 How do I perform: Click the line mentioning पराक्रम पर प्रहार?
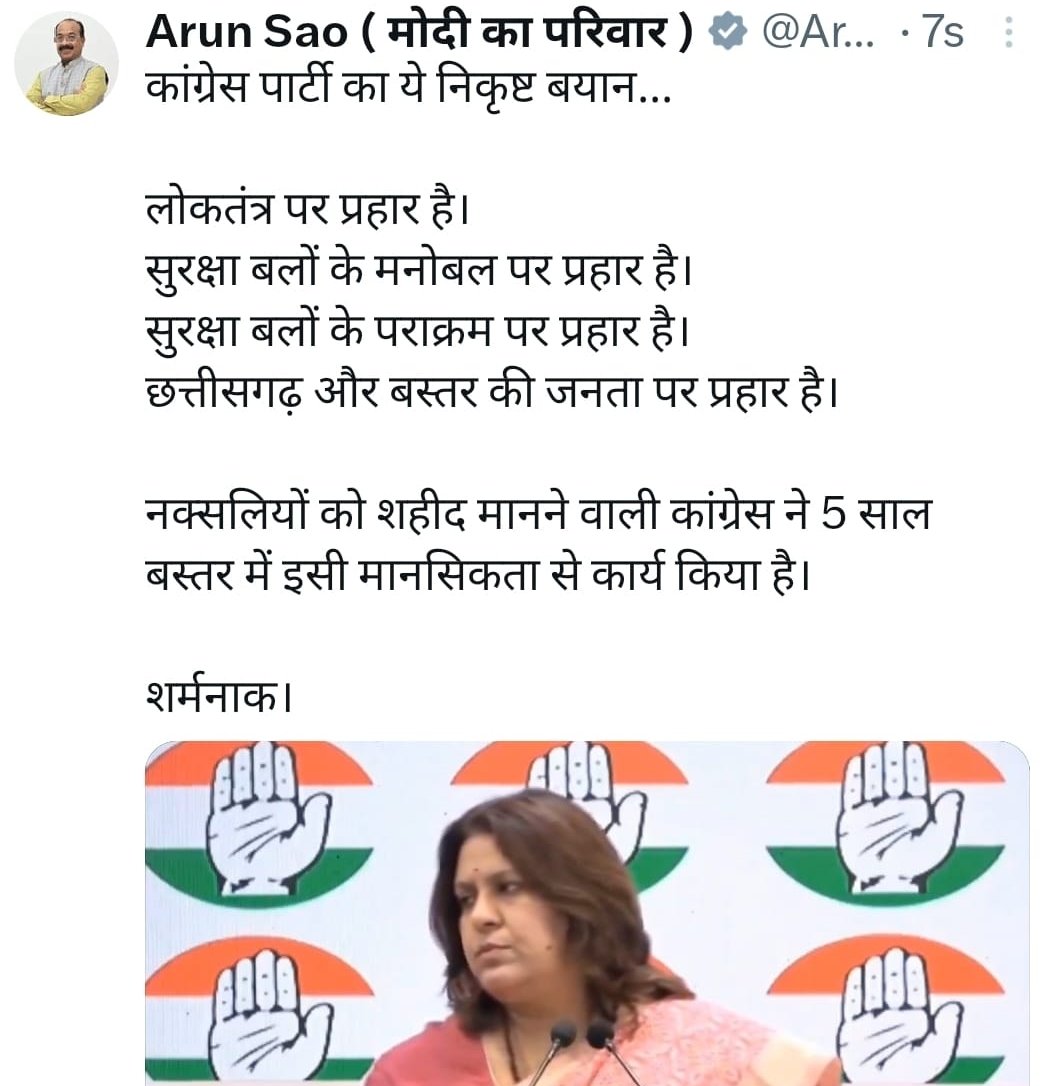click(418, 331)
